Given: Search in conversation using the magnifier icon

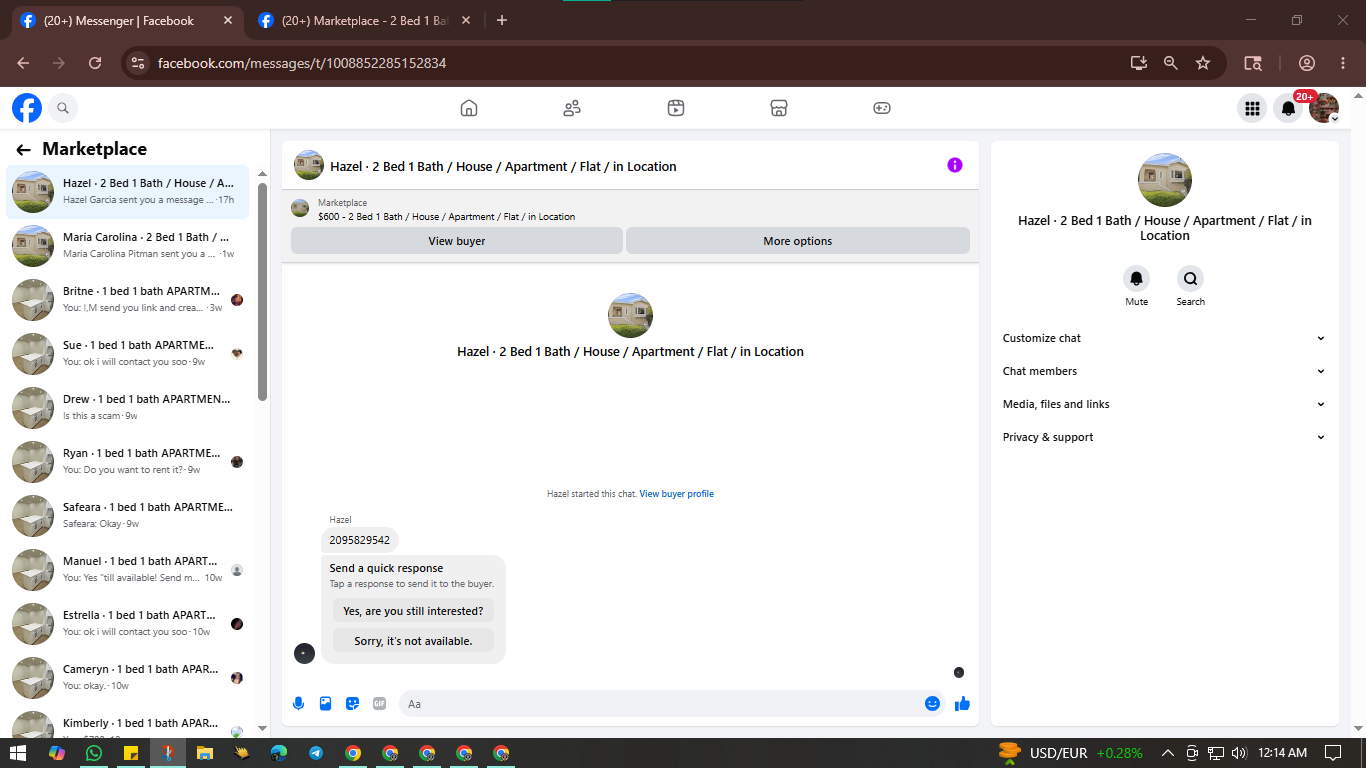Looking at the screenshot, I should click(1190, 279).
